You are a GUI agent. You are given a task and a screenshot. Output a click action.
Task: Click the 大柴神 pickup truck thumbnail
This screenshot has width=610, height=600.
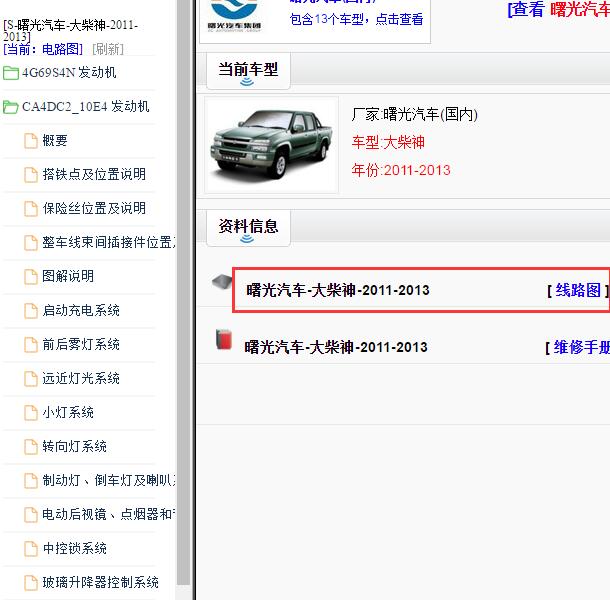click(x=272, y=145)
